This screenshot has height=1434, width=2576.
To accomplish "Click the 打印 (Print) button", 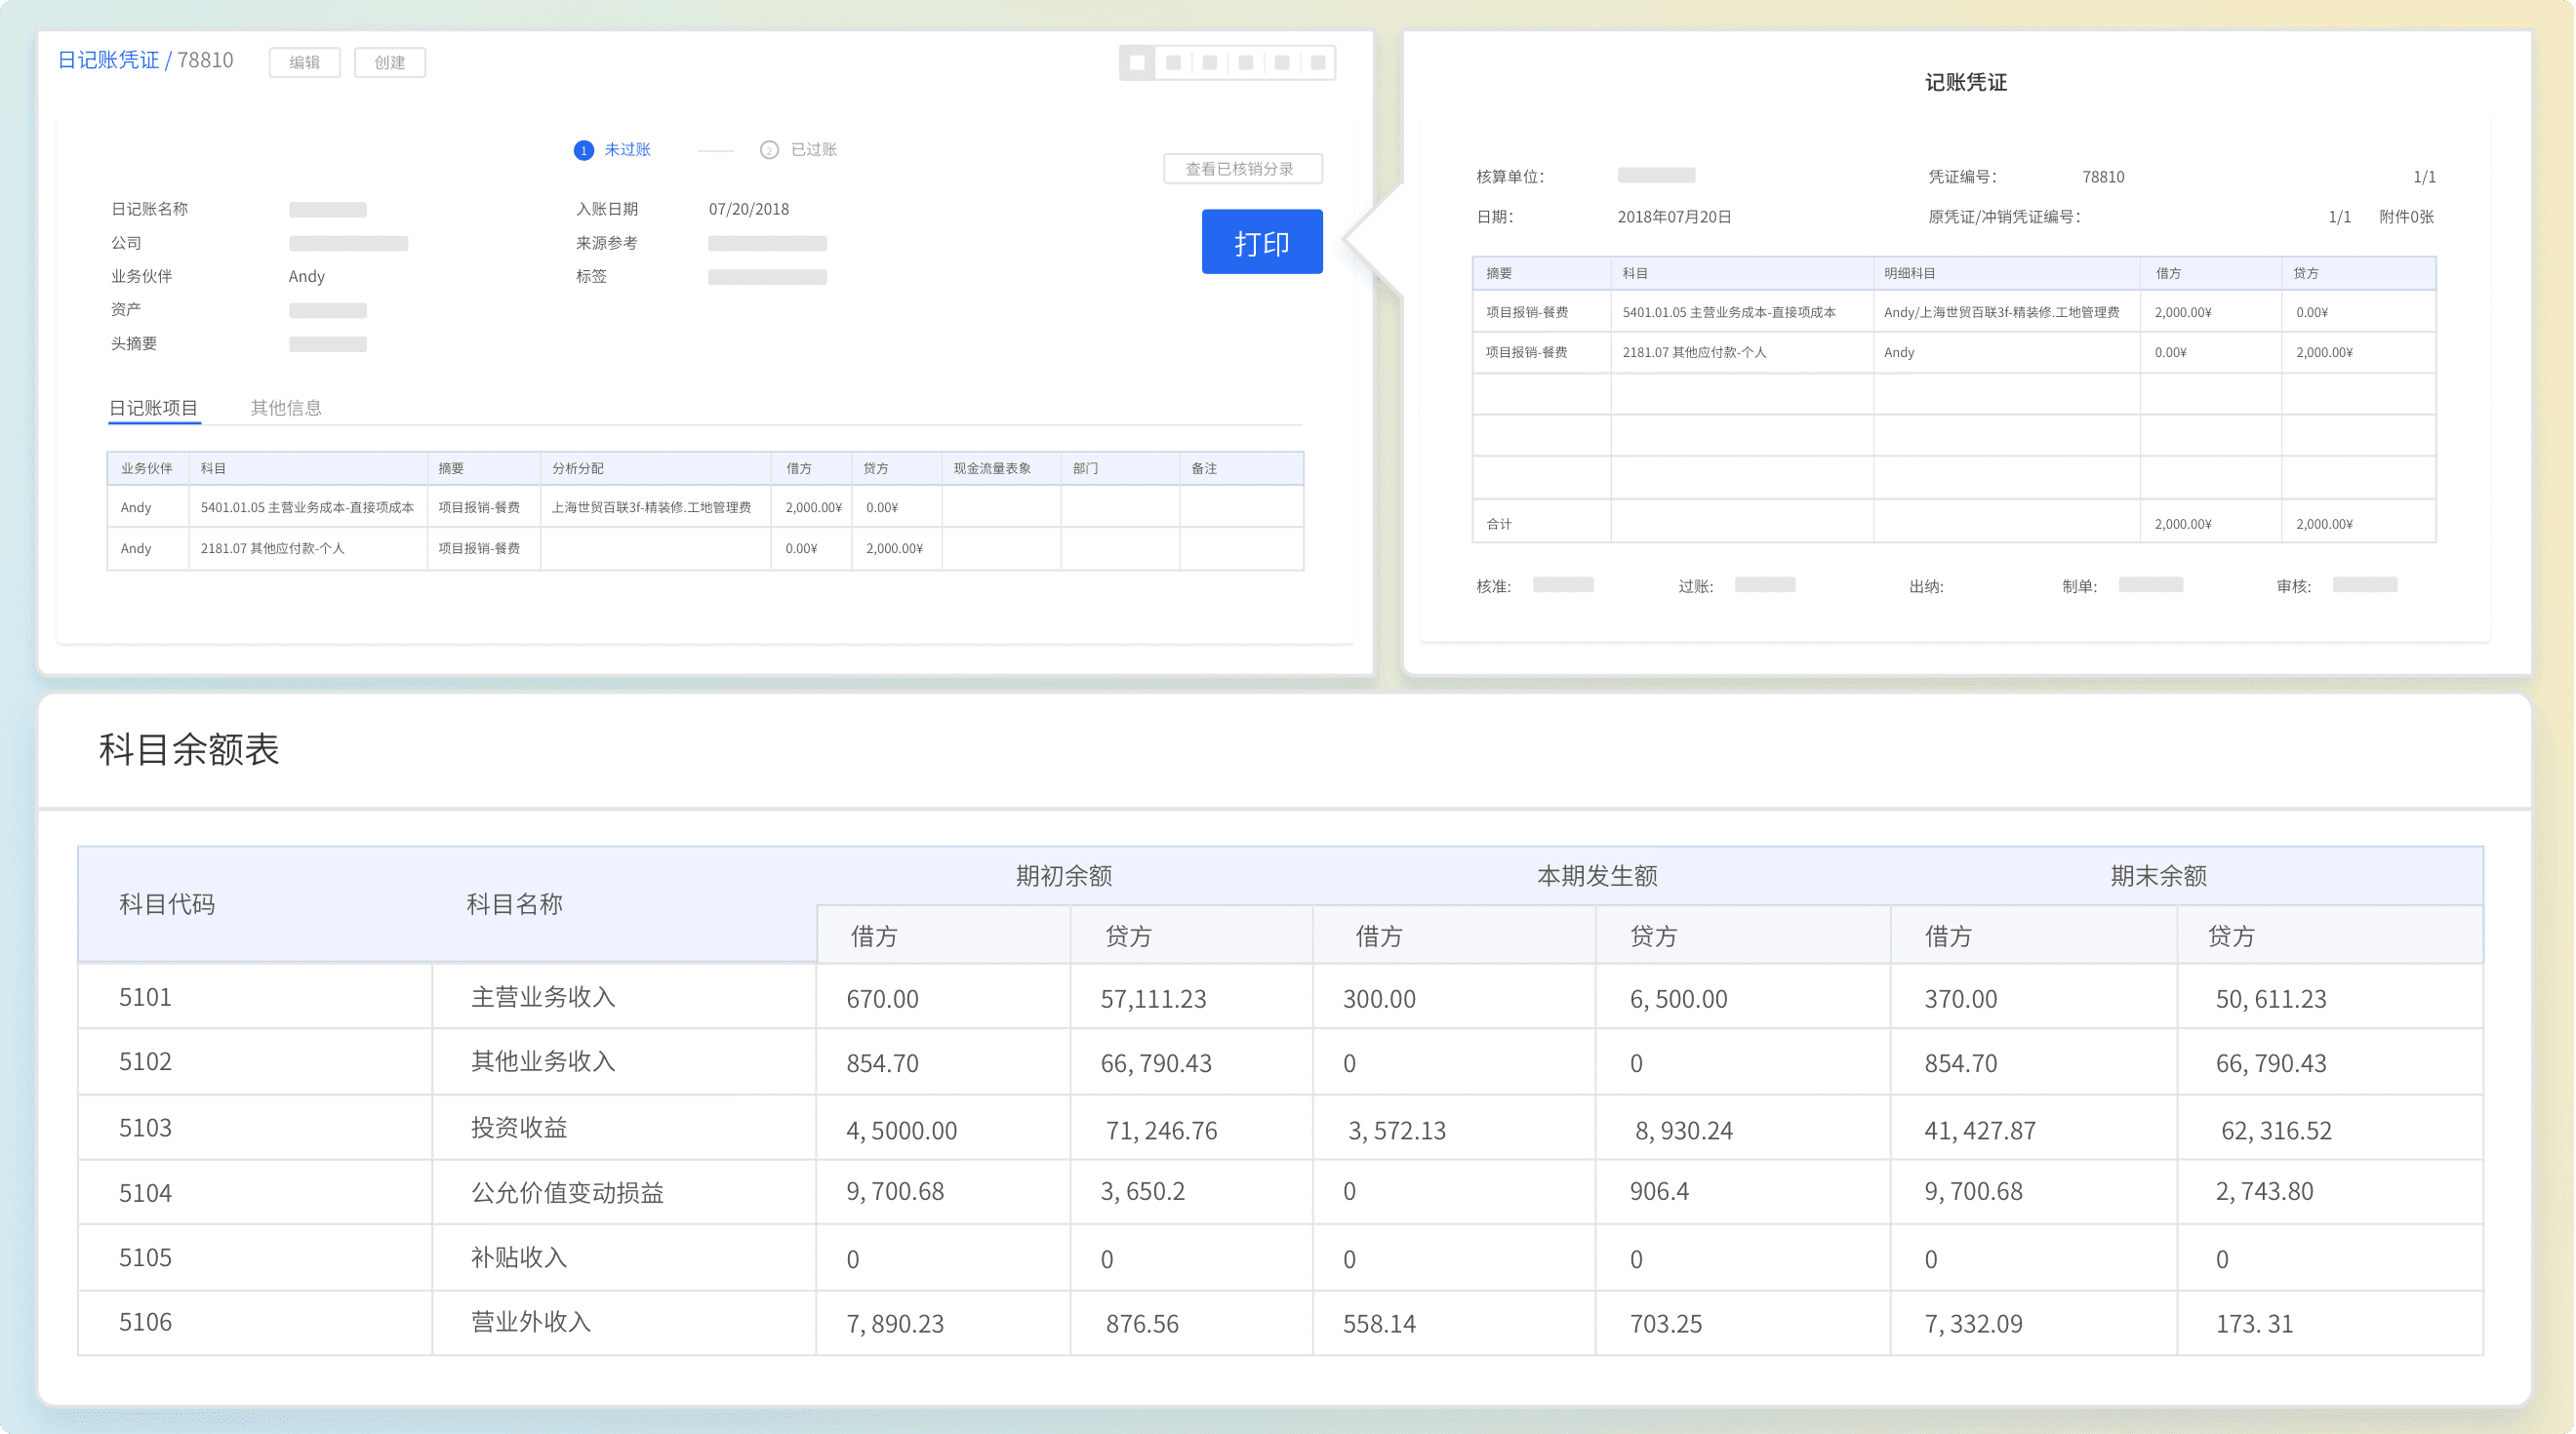I will 1259,244.
